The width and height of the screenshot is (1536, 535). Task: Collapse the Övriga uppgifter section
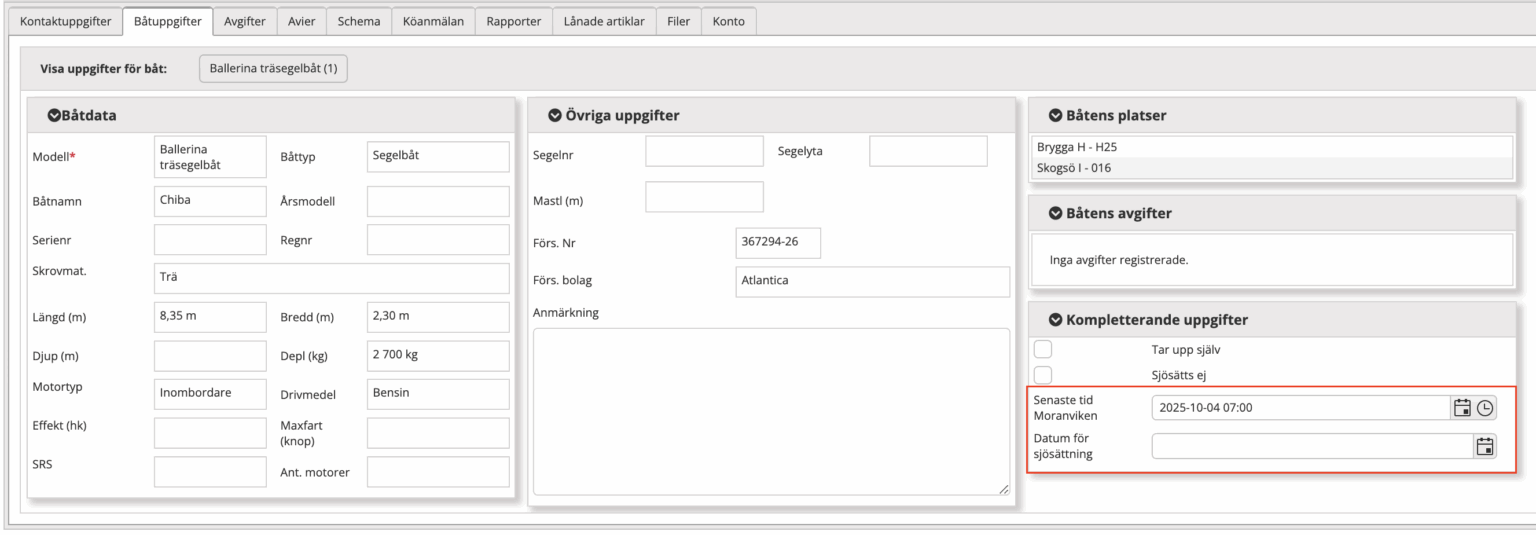point(554,115)
